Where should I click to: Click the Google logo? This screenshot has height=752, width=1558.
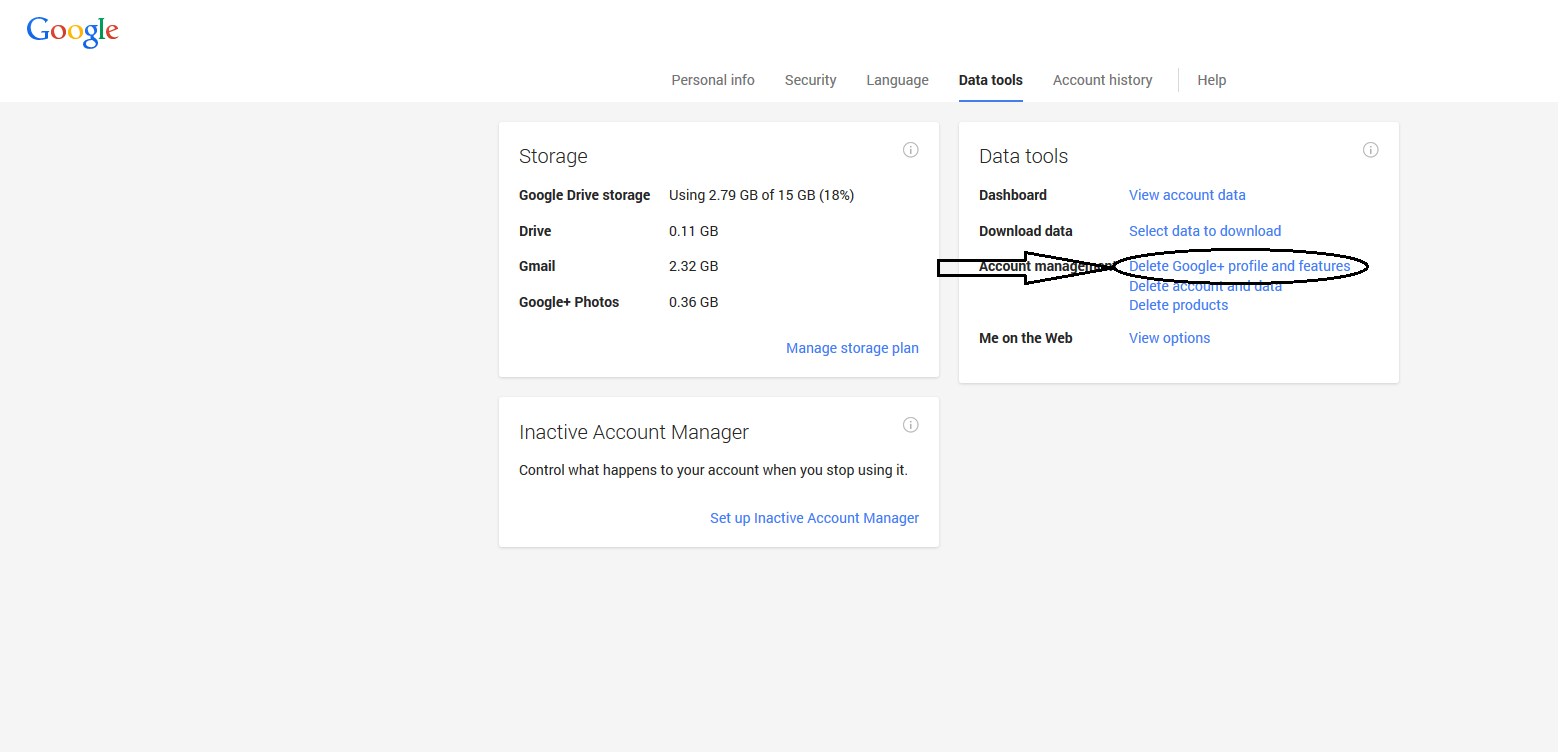coord(73,32)
